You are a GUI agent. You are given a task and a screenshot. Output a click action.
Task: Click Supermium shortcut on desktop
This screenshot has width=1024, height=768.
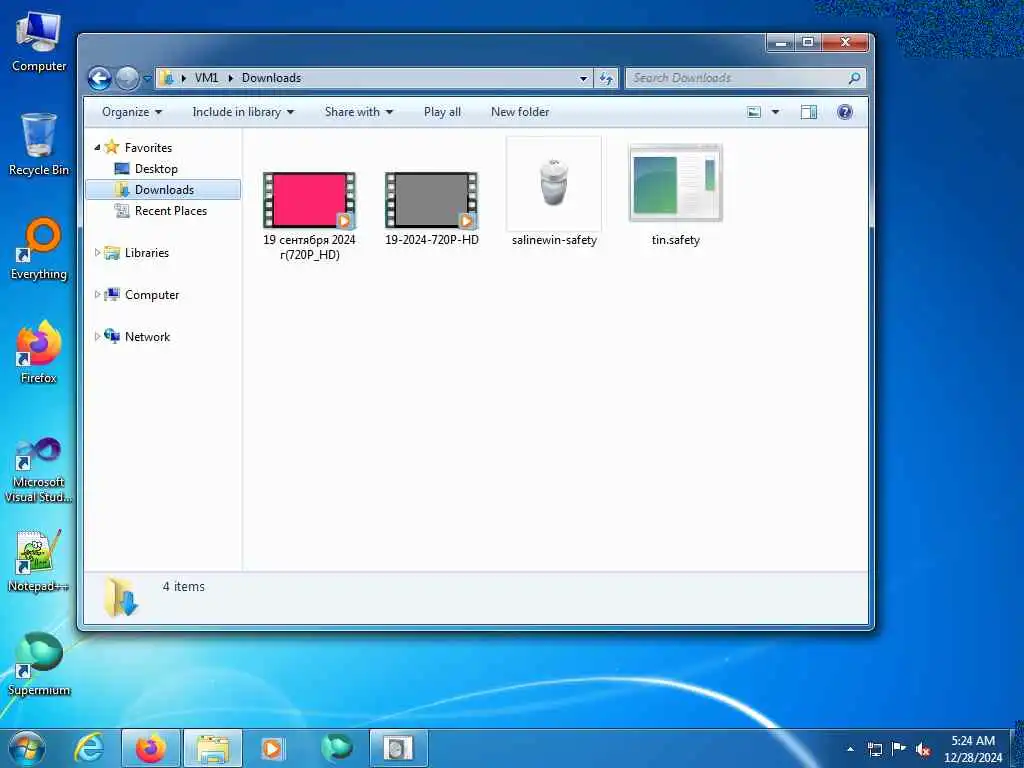[39, 664]
